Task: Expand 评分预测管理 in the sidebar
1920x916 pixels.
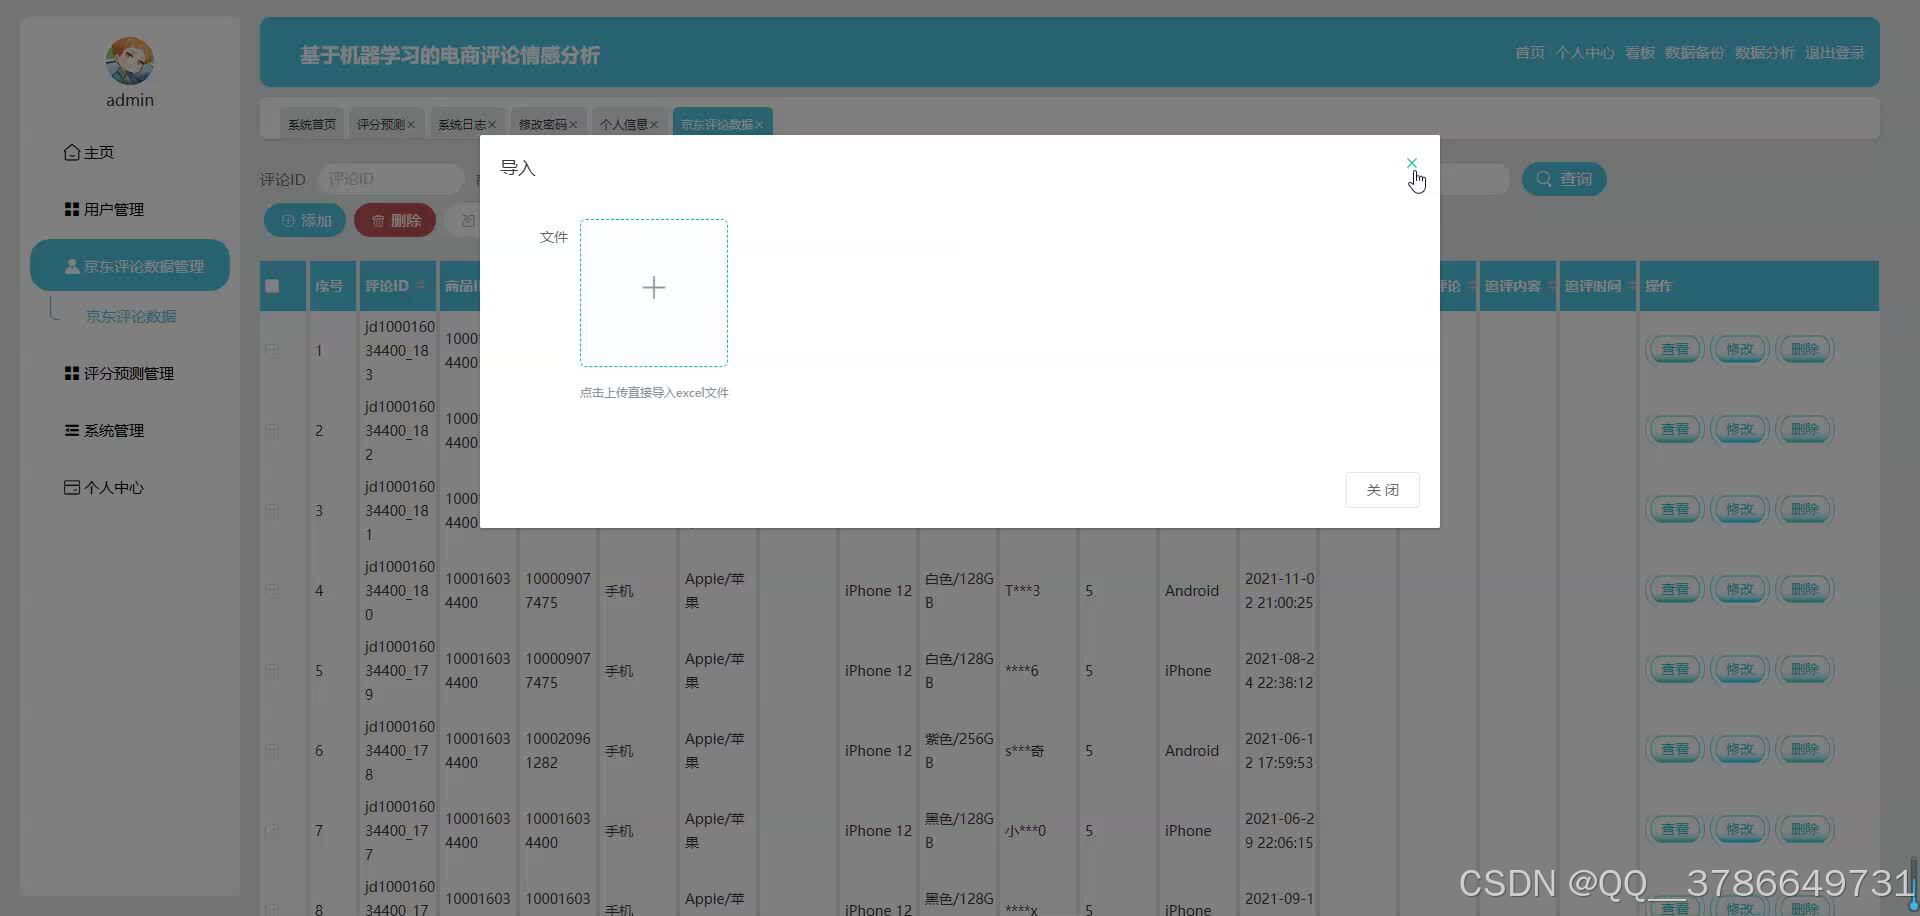Action: (x=119, y=374)
